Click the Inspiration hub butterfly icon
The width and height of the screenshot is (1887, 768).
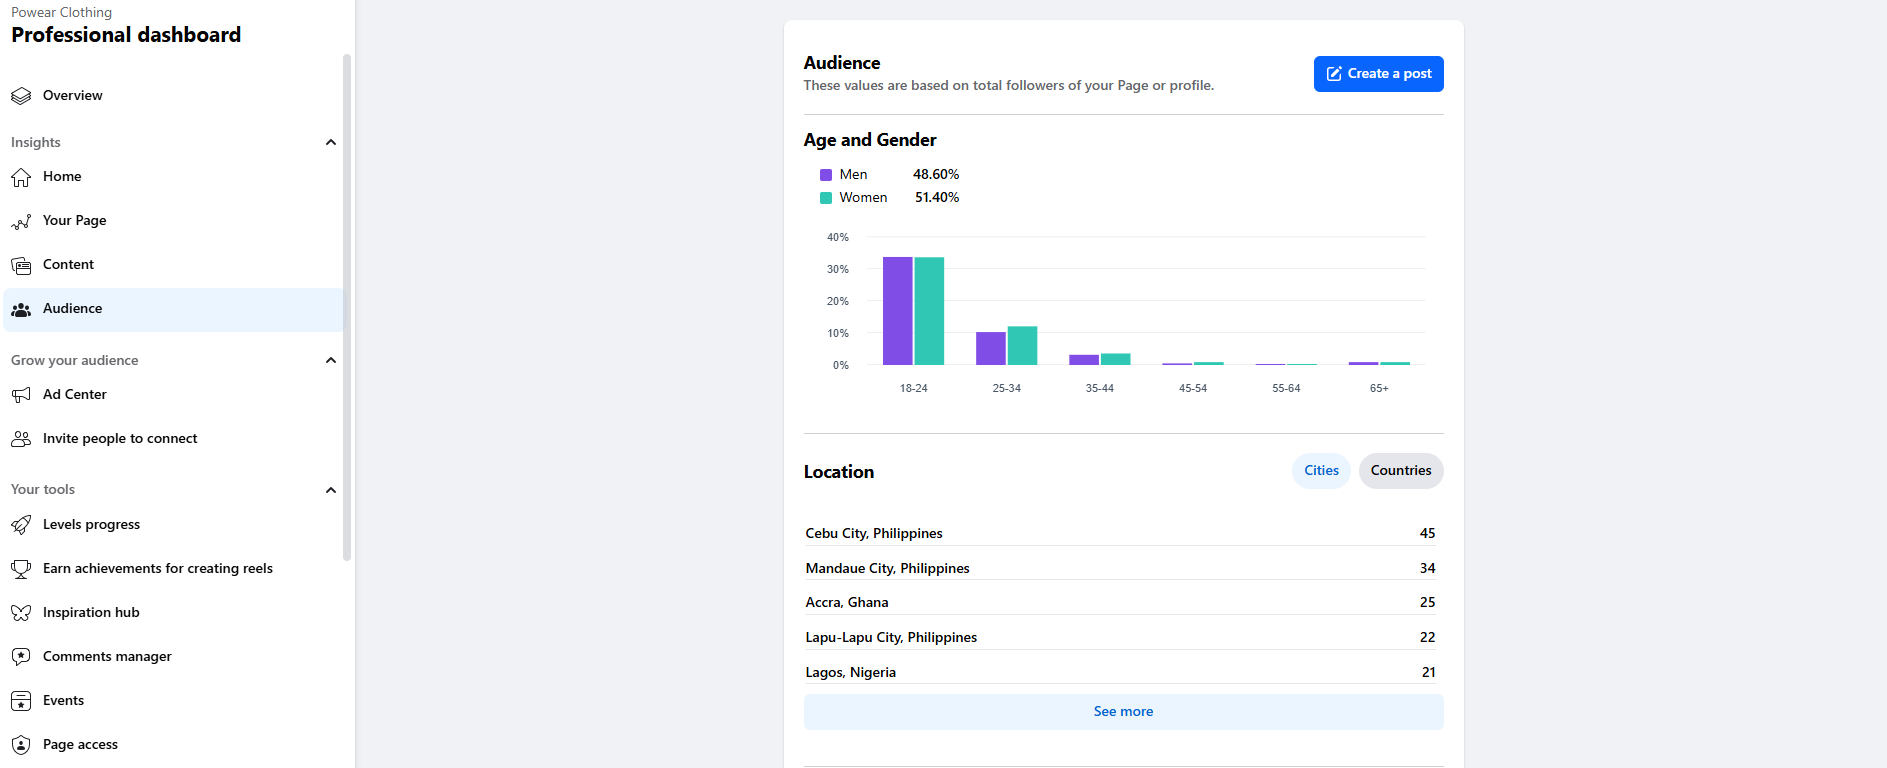21,613
